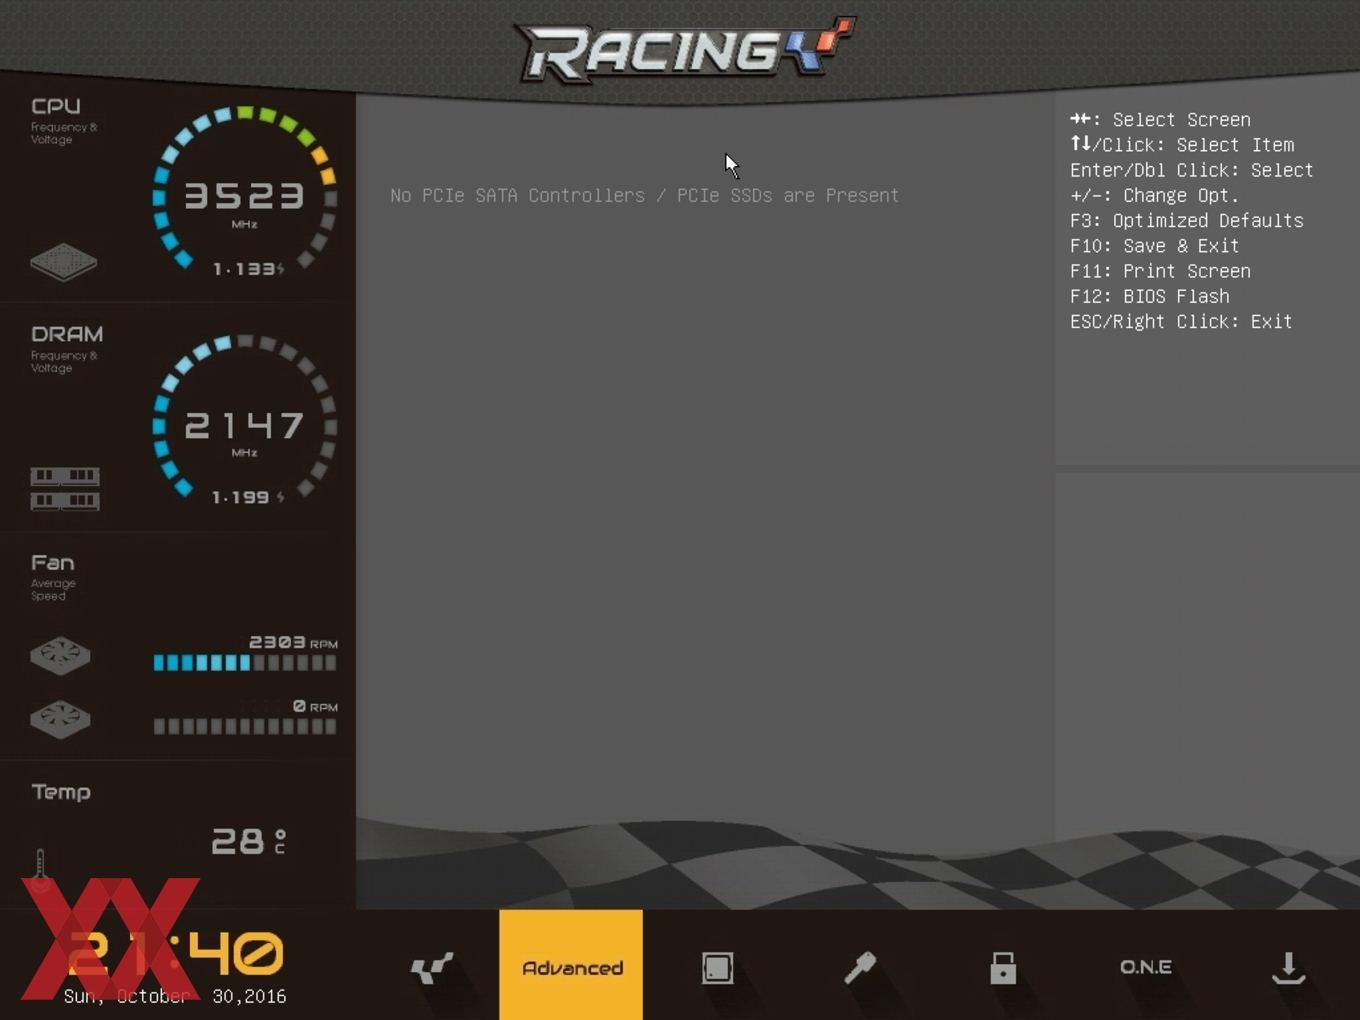Image resolution: width=1360 pixels, height=1020 pixels.
Task: Click the 'ESC/Right Click: Exit' help line
Action: point(1181,321)
